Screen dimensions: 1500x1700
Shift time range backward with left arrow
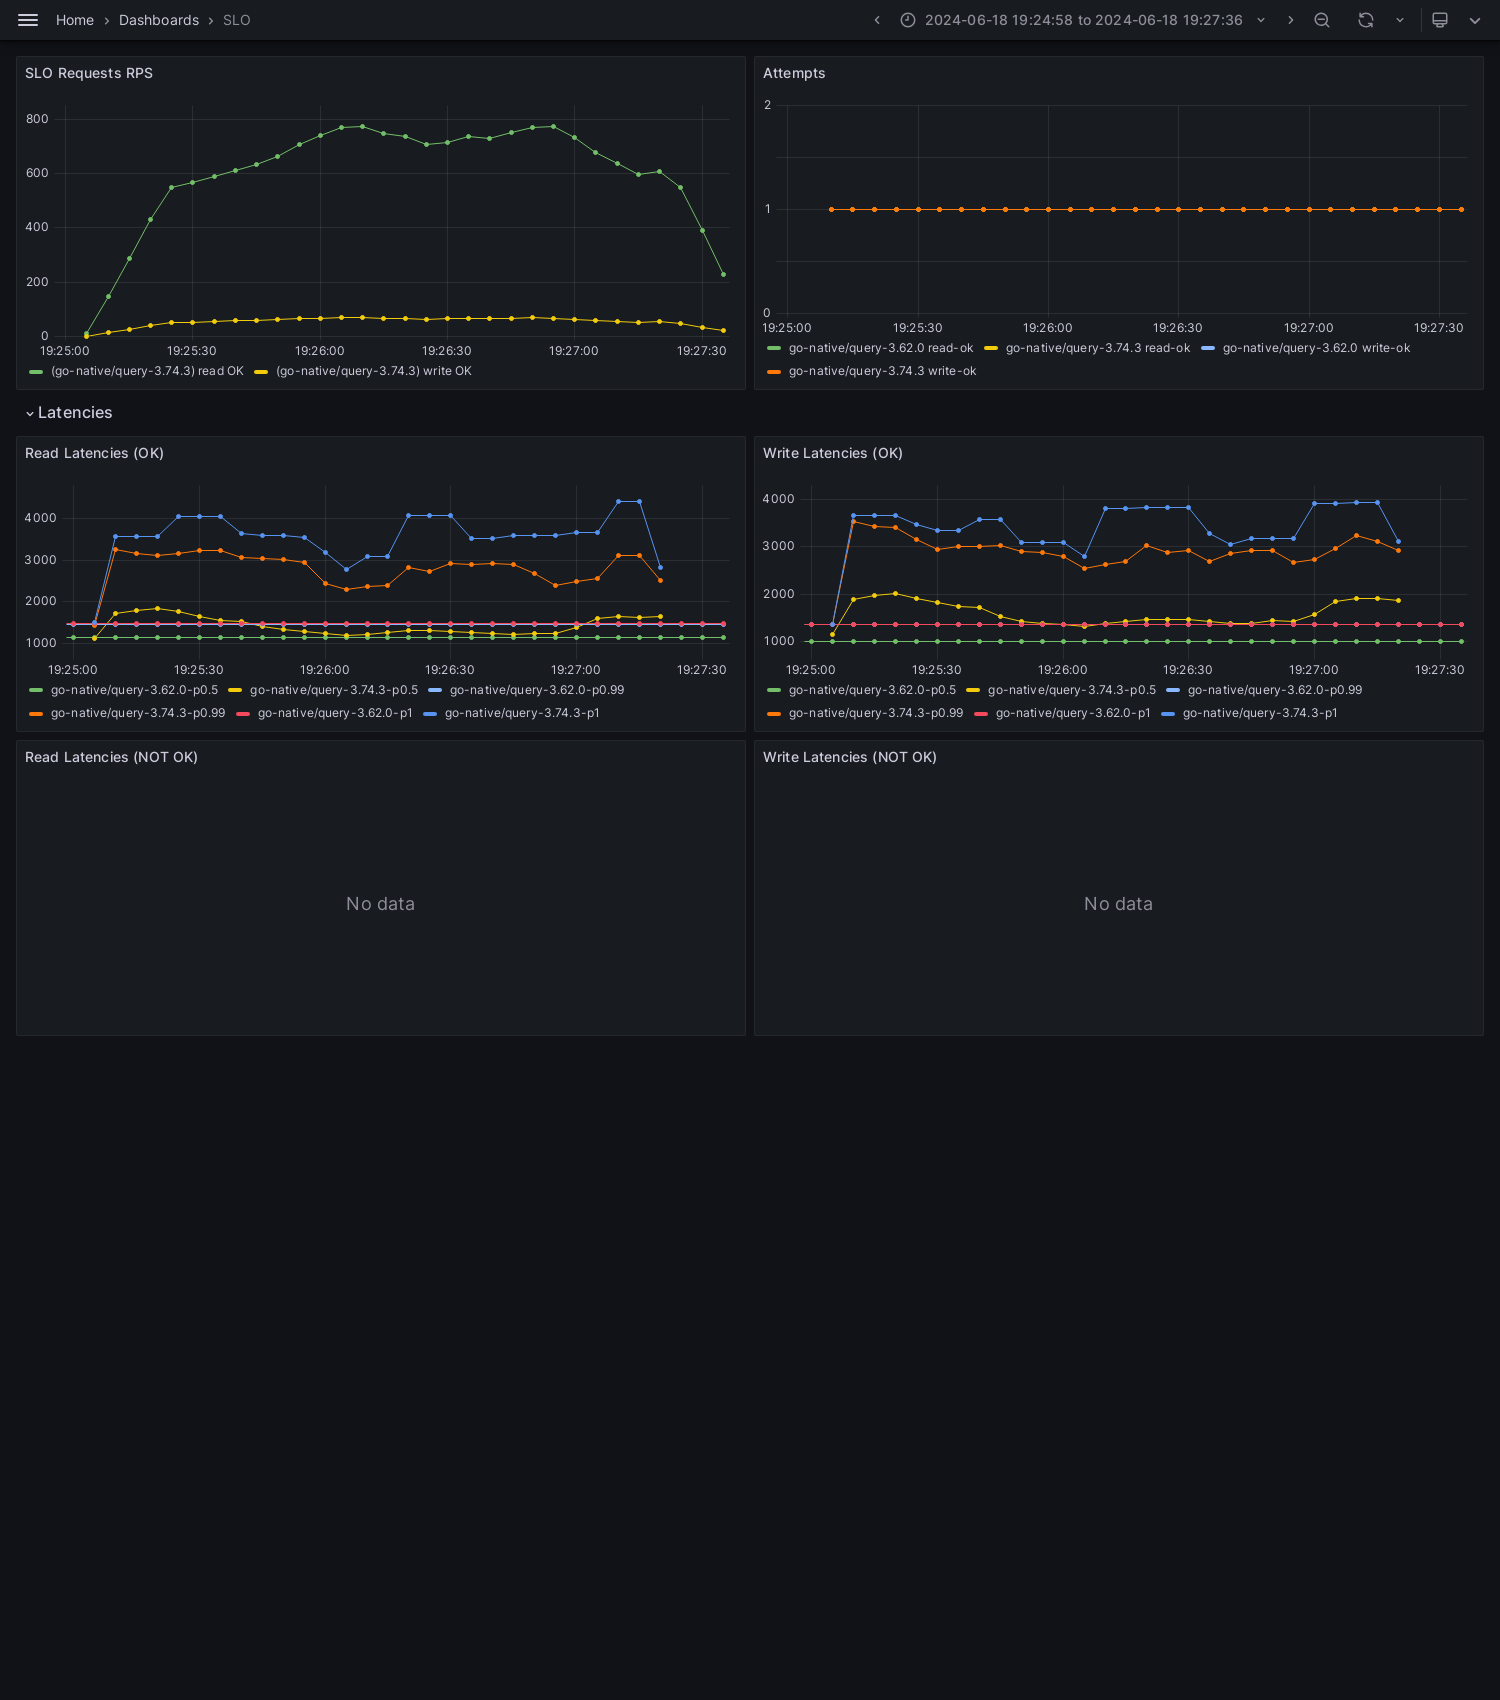coord(877,20)
